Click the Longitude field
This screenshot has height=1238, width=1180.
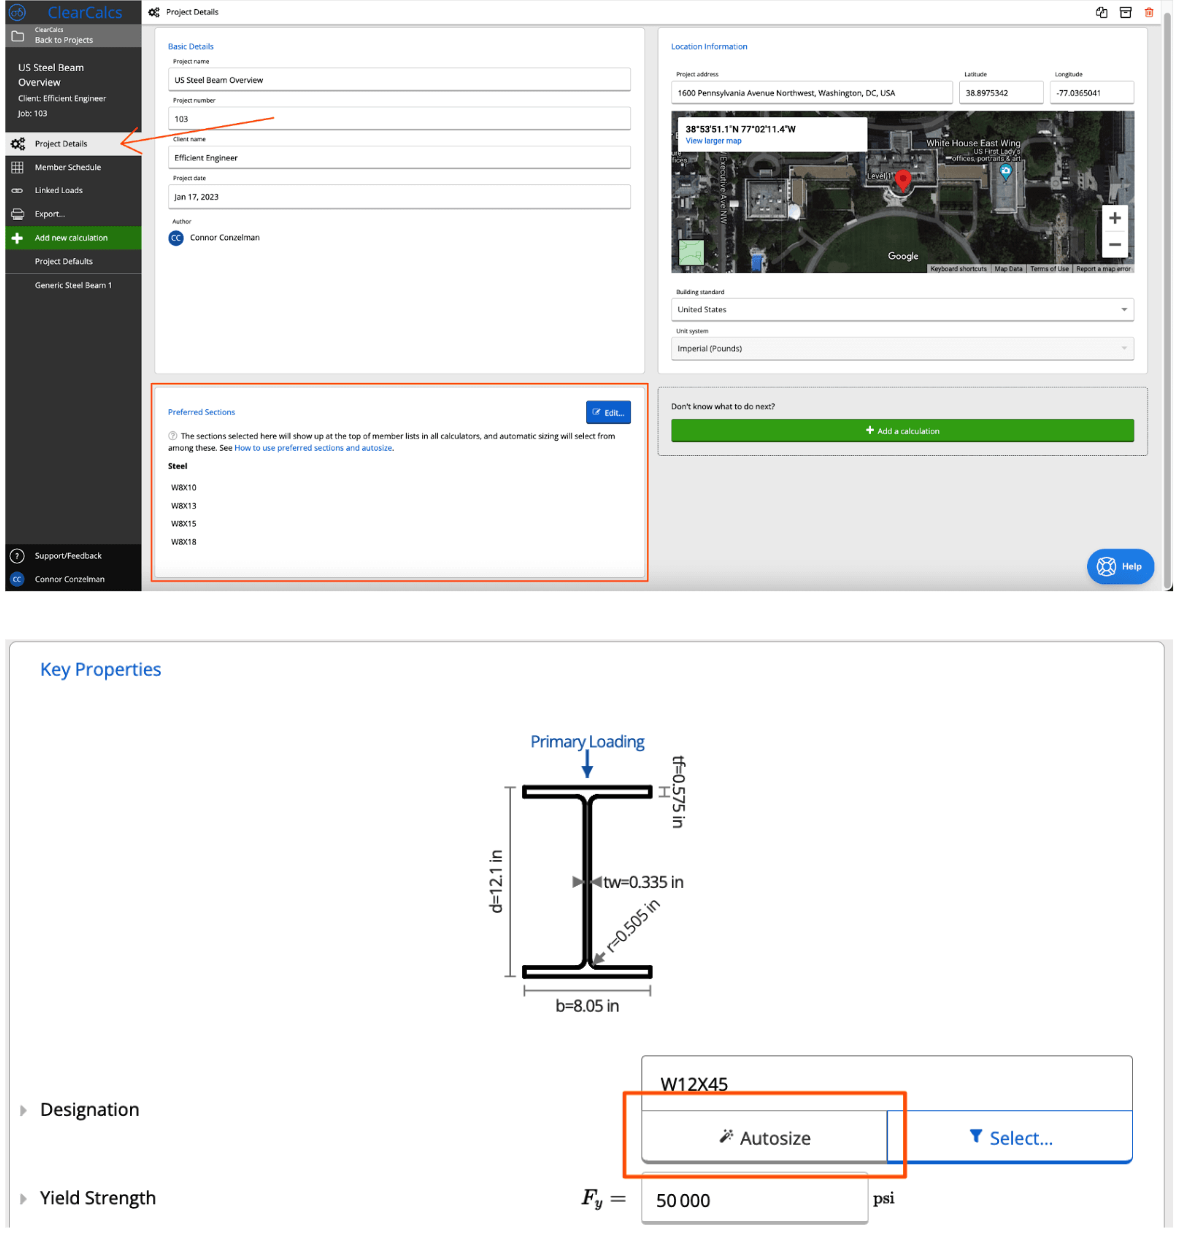point(1092,93)
